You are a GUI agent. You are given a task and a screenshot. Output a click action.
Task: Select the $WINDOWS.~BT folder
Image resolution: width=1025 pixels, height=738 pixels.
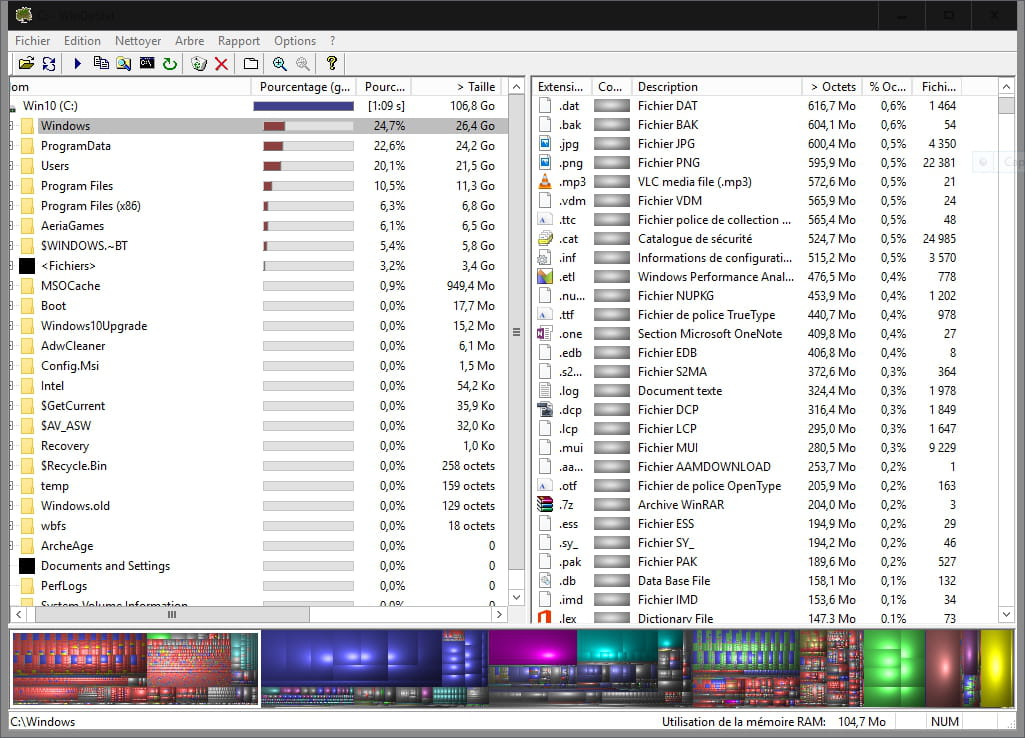point(258,246)
